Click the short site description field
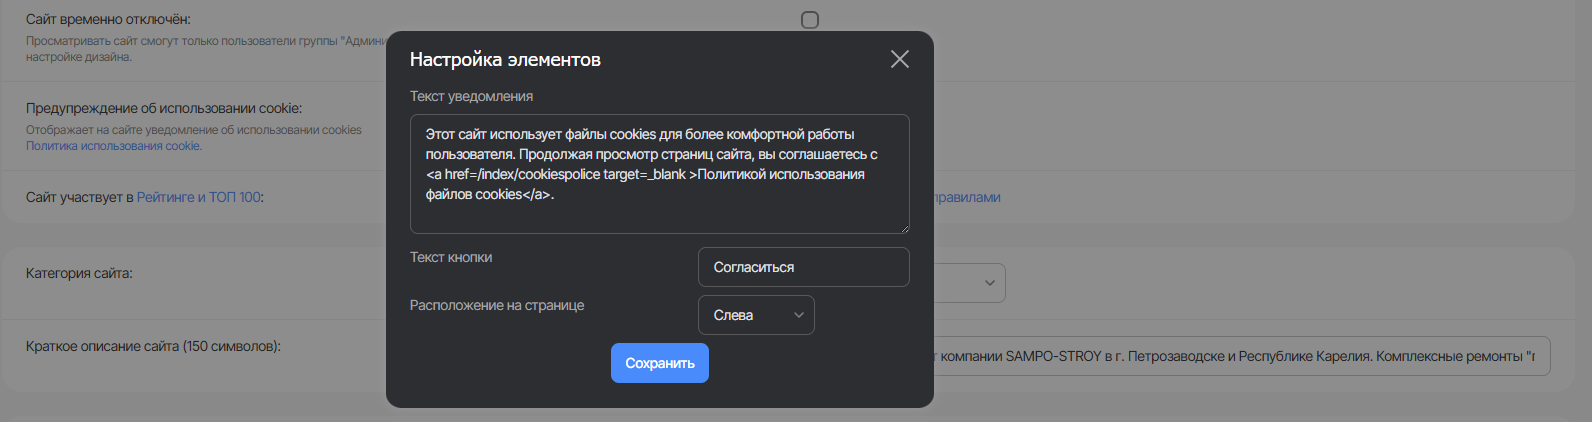The width and height of the screenshot is (1592, 422). (x=1240, y=356)
